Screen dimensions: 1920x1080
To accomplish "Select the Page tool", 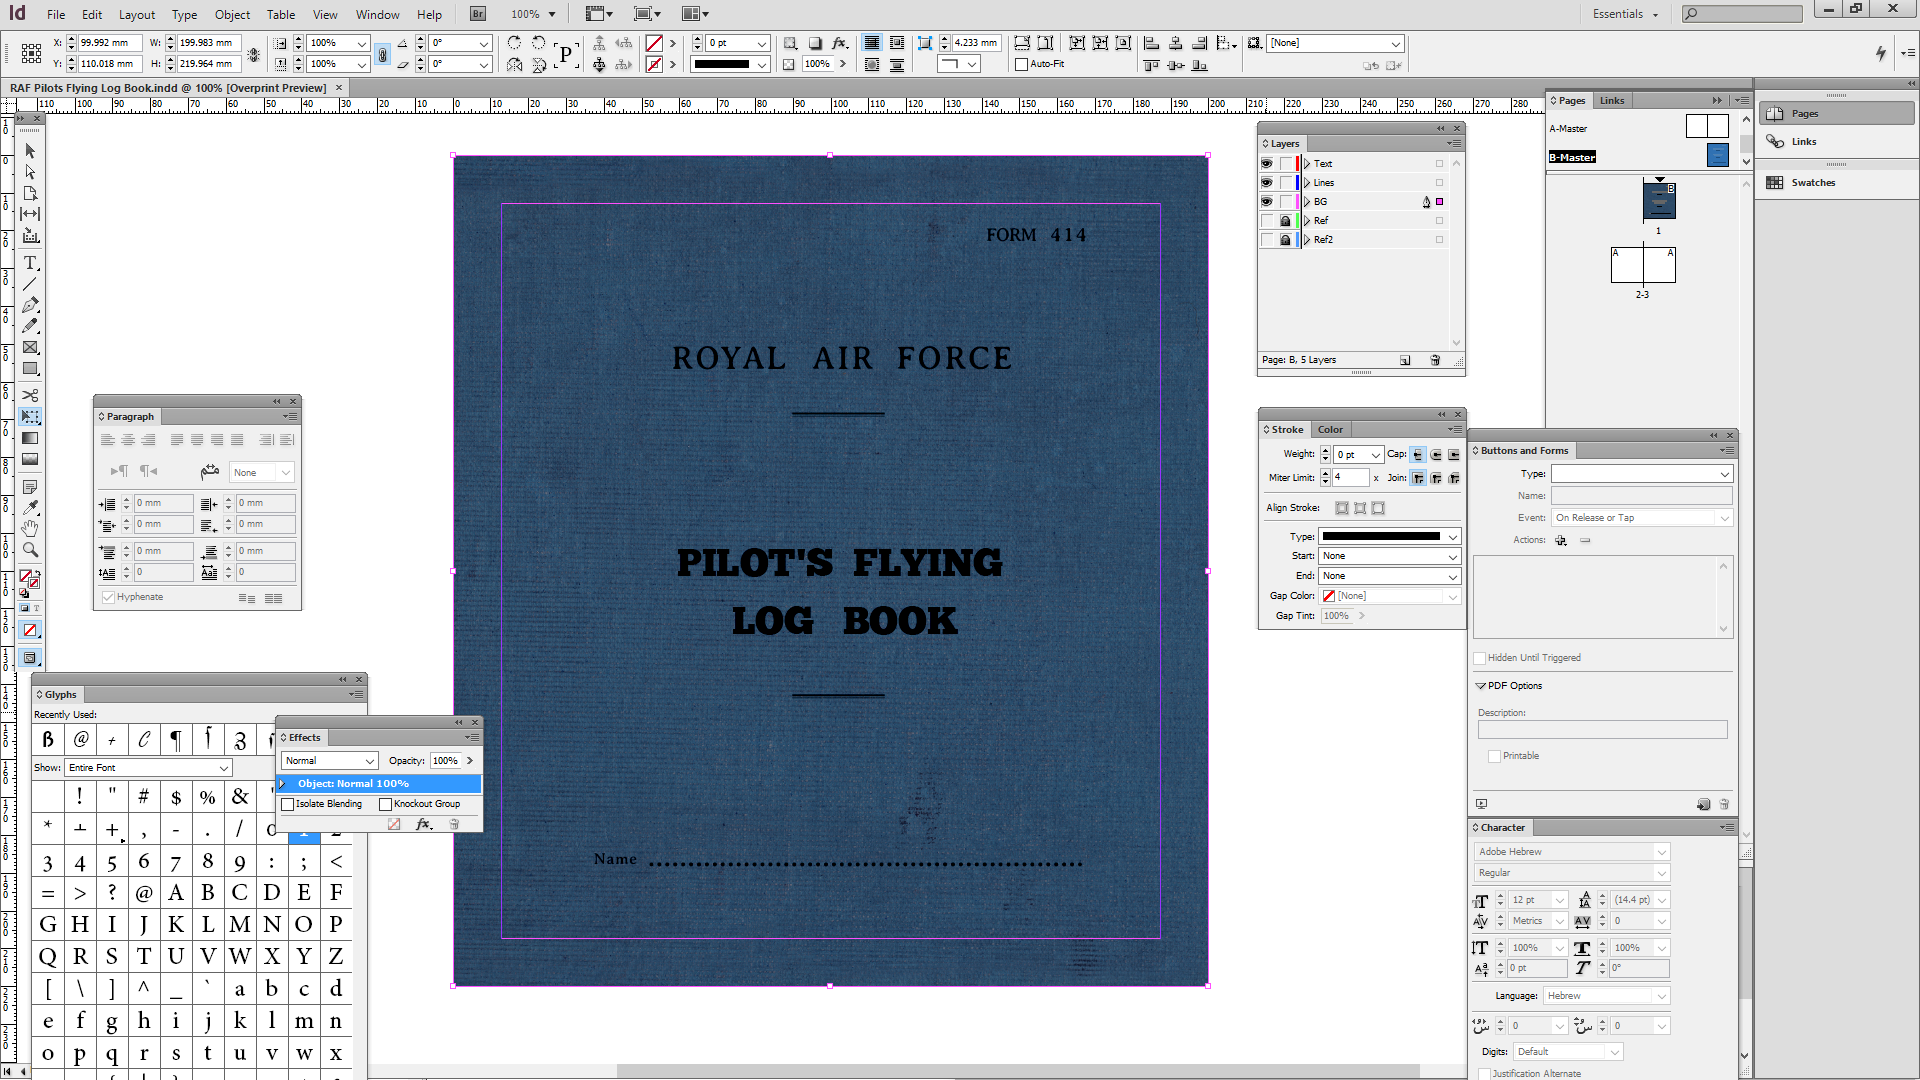I will [30, 193].
